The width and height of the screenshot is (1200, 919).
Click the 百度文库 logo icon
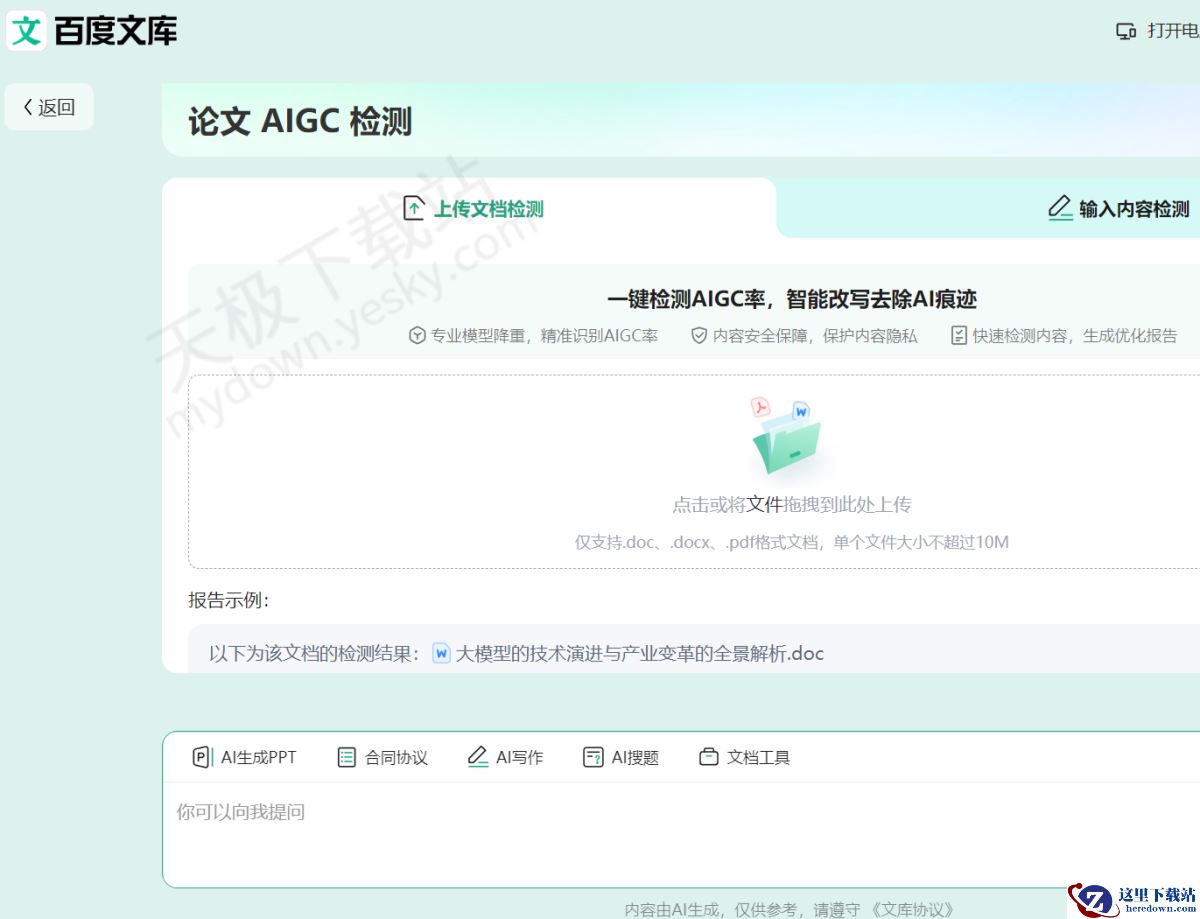click(26, 30)
